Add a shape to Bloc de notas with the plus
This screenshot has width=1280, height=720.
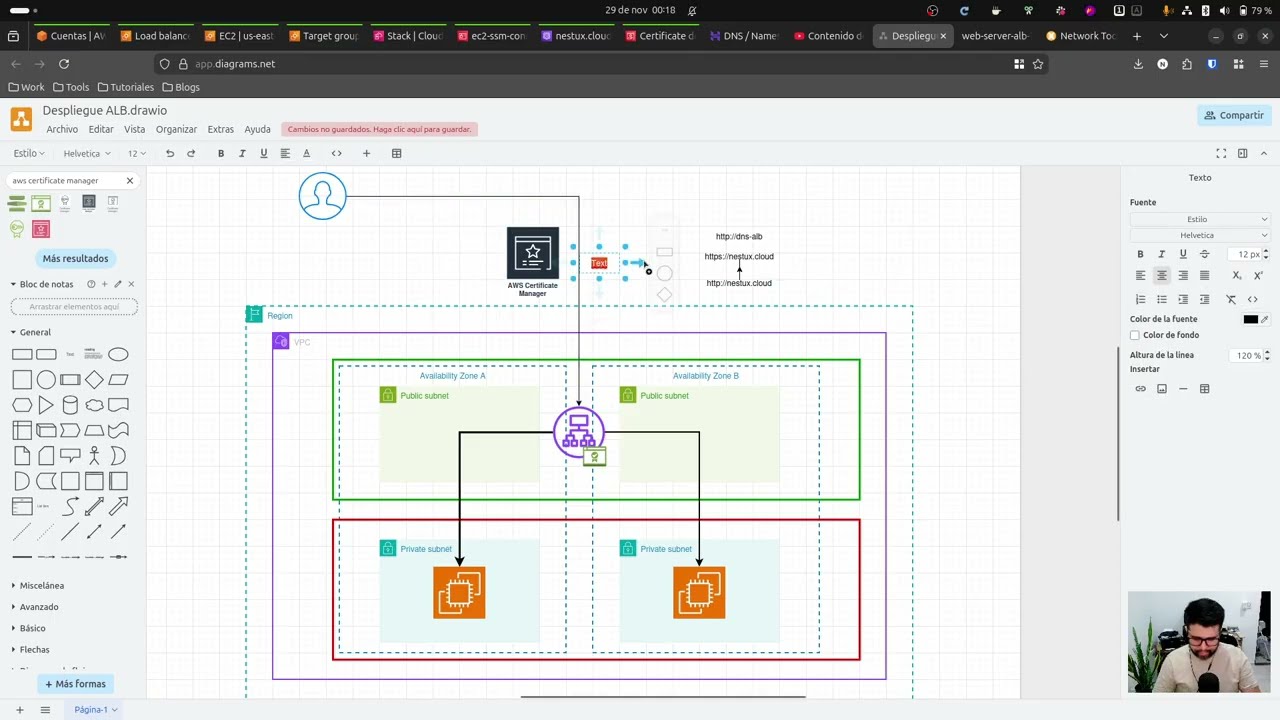[x=104, y=284]
